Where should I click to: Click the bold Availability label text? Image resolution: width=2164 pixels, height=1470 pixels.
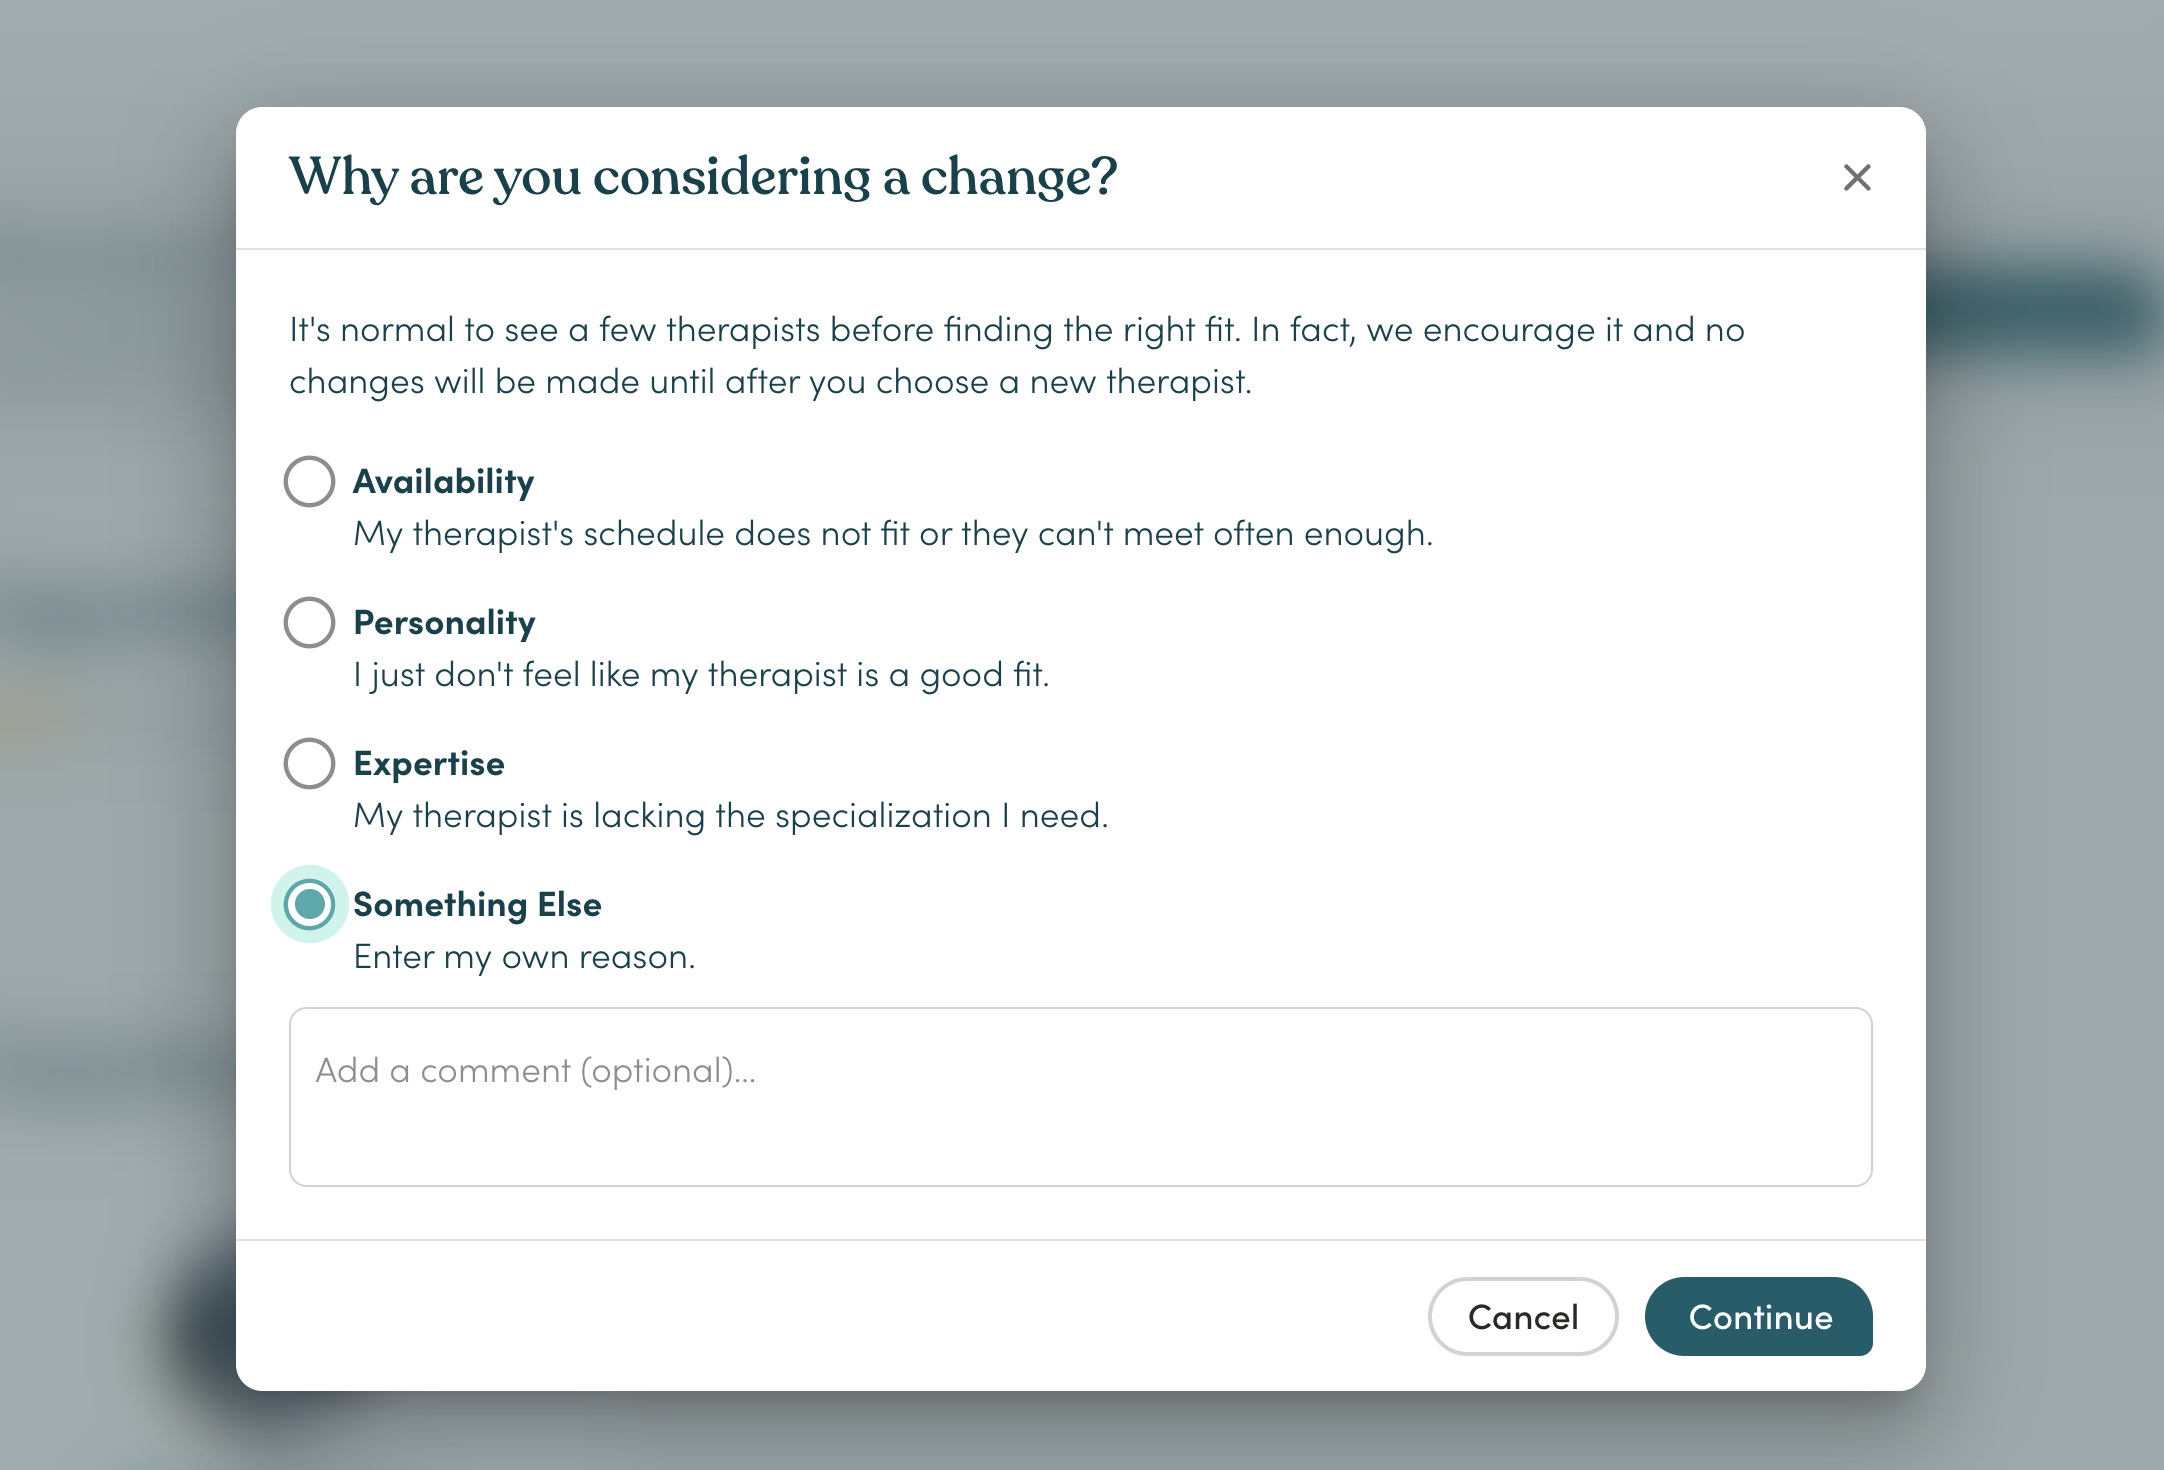coord(444,482)
